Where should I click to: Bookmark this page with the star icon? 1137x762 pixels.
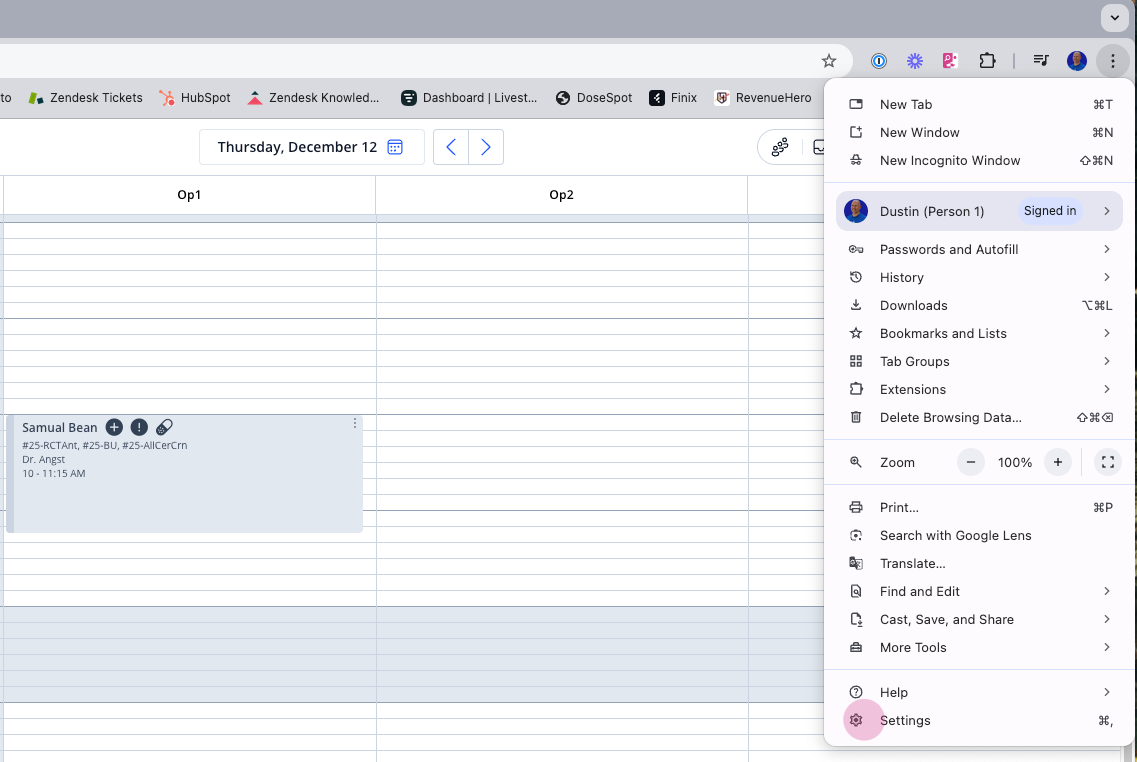pos(829,61)
